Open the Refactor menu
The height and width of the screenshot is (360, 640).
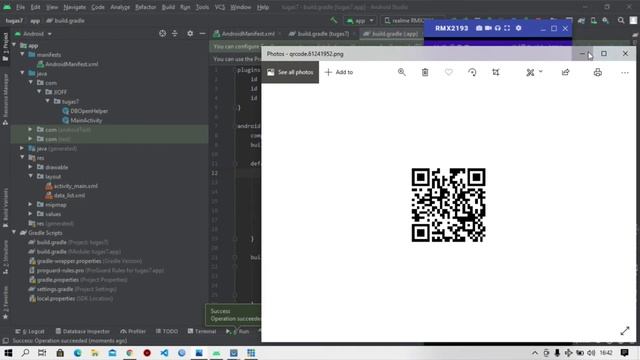click(146, 7)
